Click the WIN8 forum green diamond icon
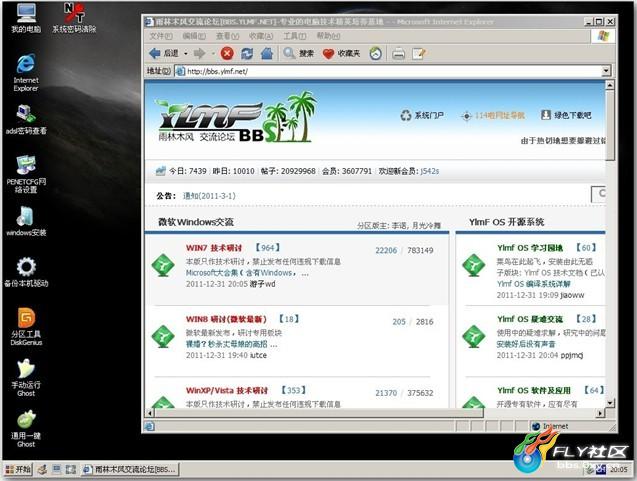Image resolution: width=637 pixels, height=481 pixels. [x=163, y=336]
